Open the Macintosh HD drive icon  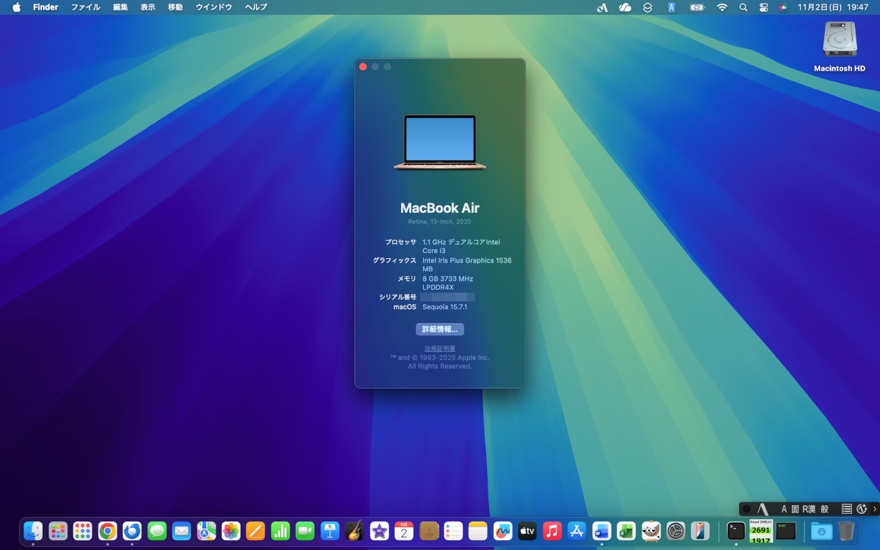[x=839, y=40]
